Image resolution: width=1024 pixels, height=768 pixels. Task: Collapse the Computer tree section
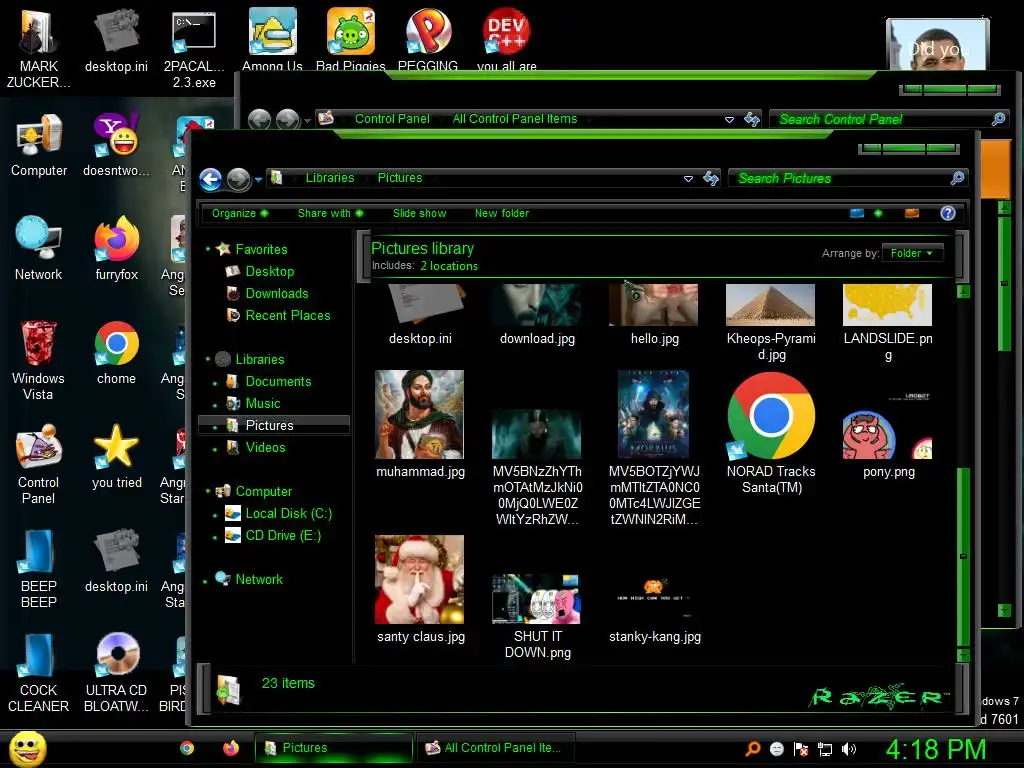pos(208,491)
